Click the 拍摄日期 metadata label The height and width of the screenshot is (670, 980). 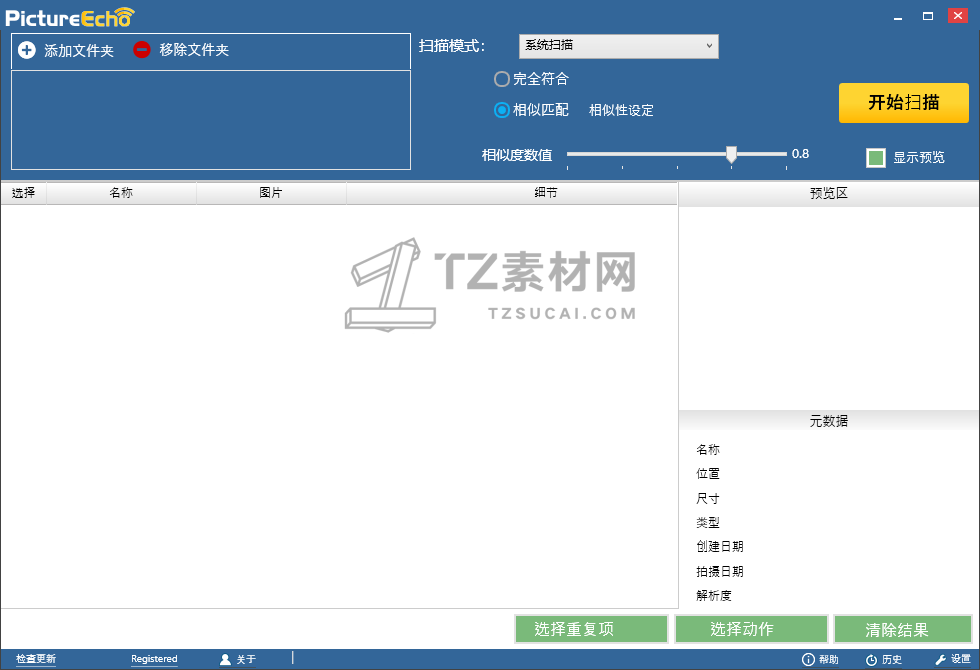[720, 571]
